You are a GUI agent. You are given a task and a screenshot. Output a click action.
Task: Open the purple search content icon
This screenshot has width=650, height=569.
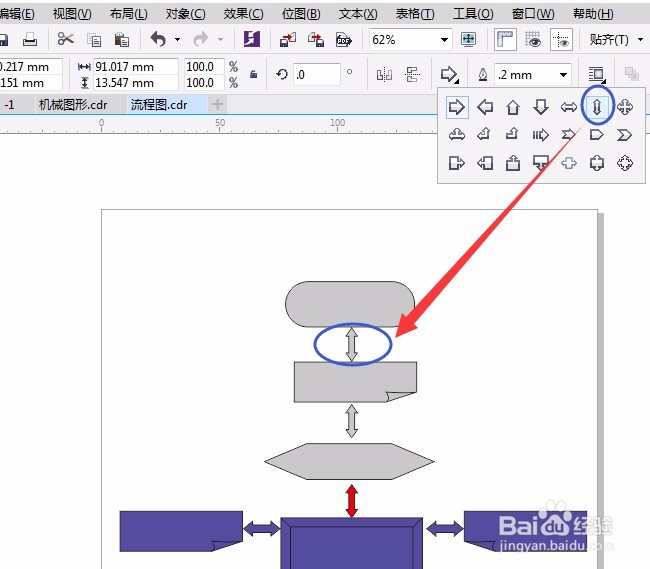tap(252, 39)
